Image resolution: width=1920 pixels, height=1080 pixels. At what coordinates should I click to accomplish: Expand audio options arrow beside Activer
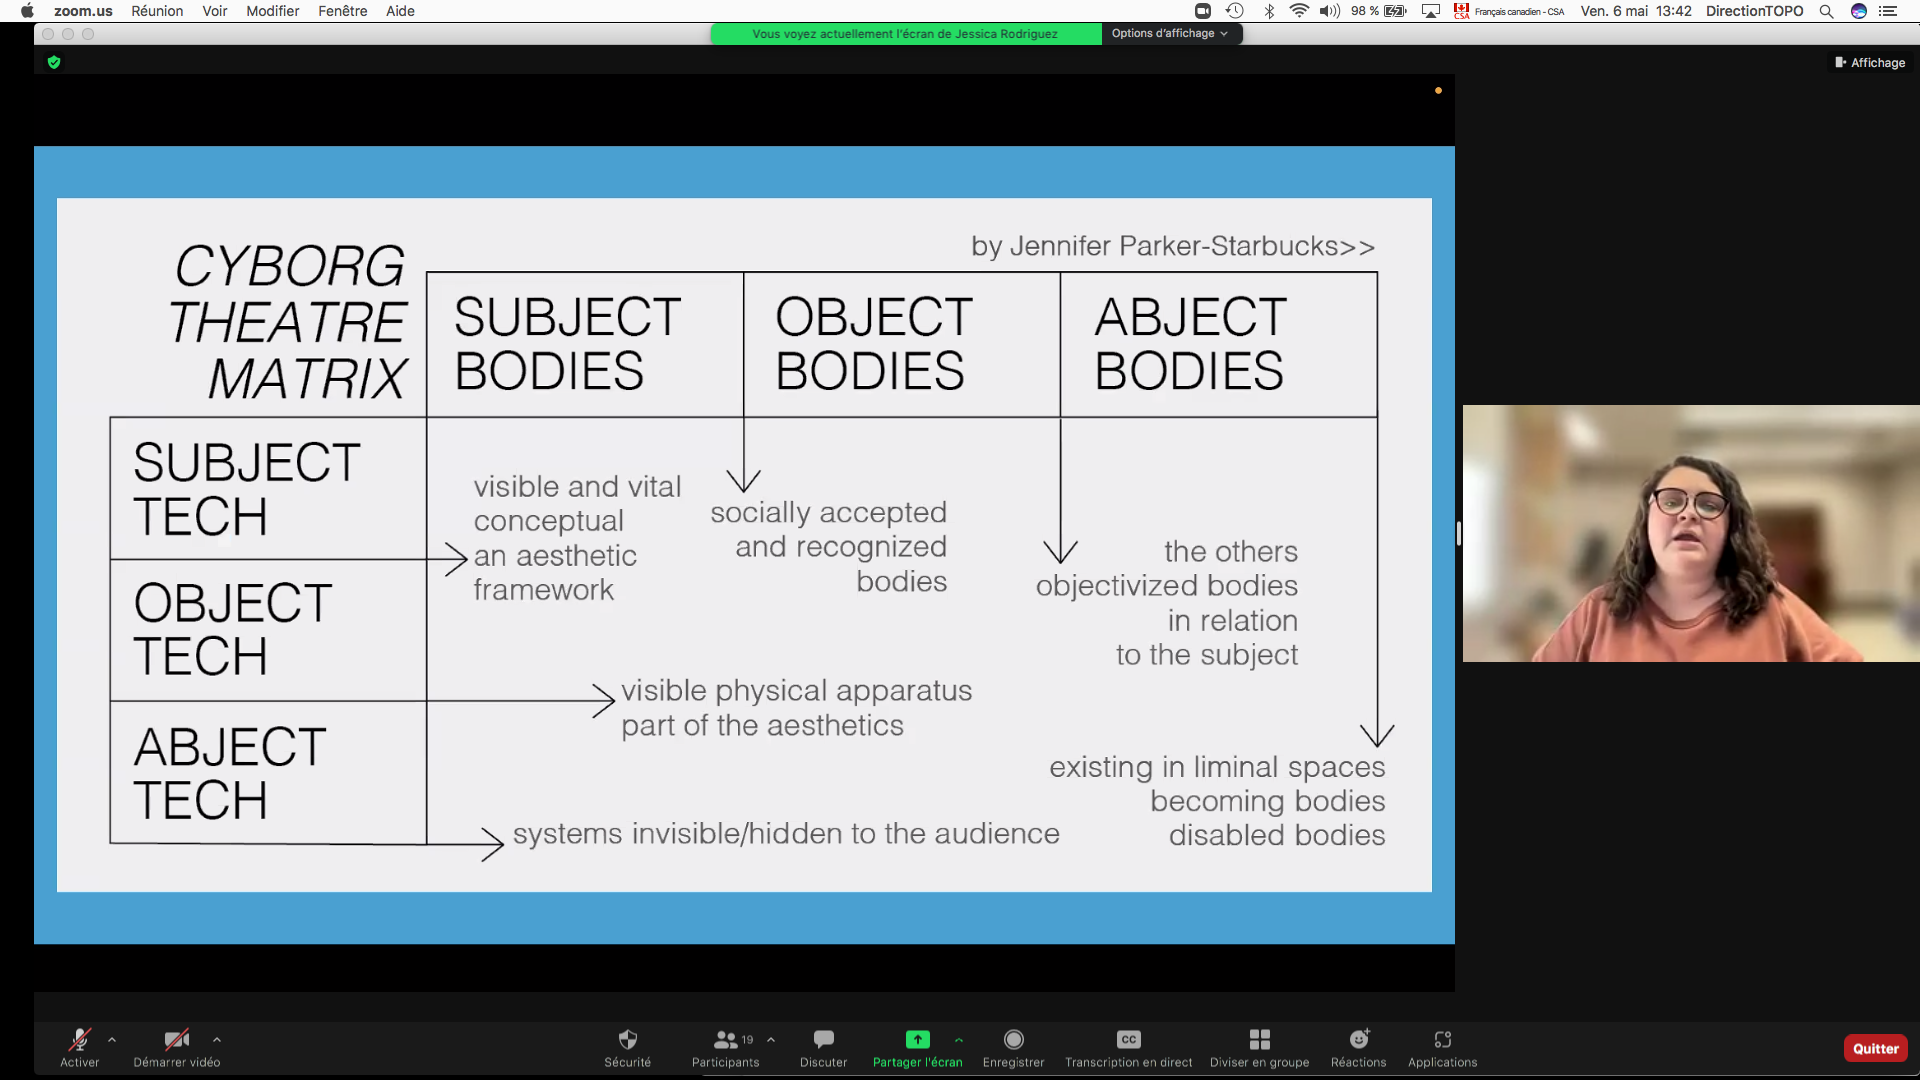coord(112,1040)
